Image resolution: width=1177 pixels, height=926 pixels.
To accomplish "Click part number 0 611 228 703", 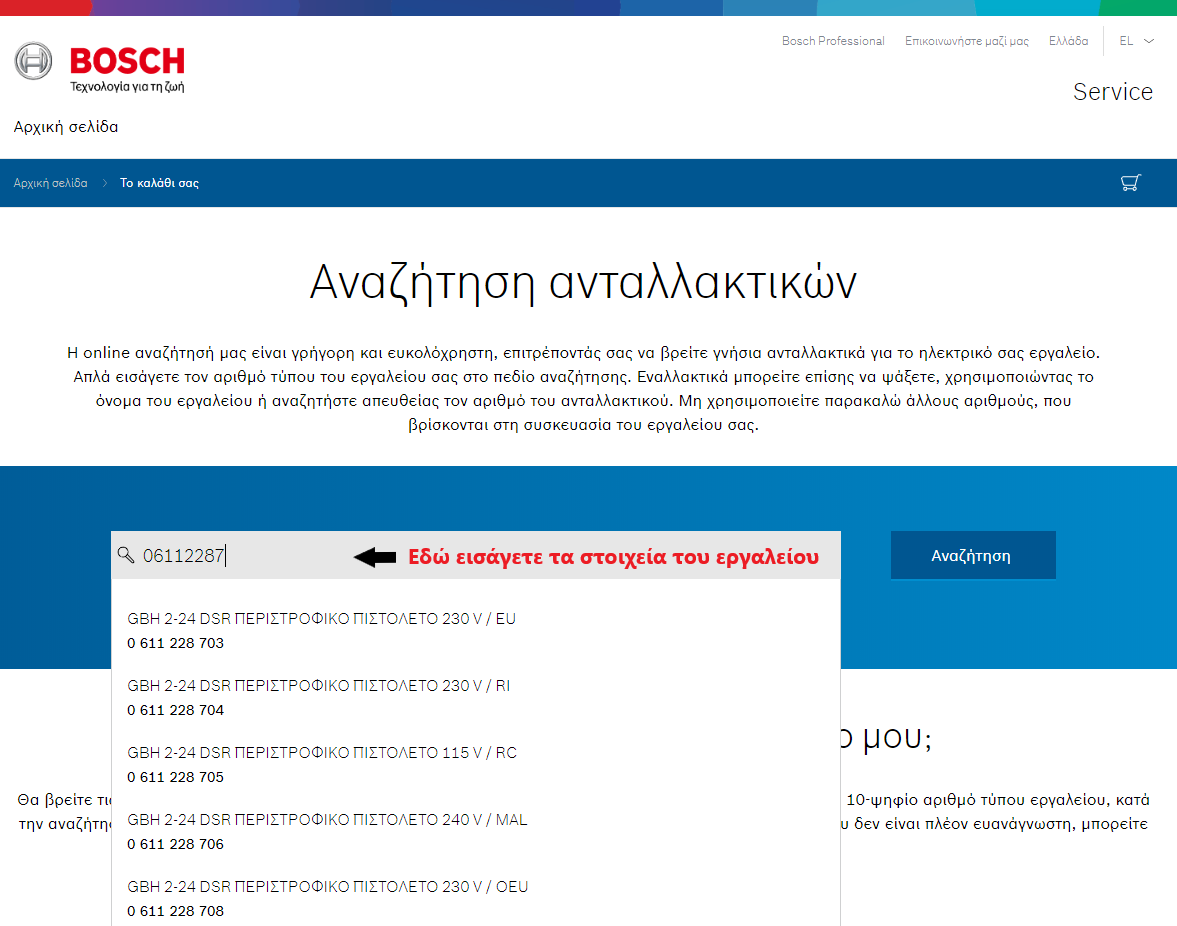I will pos(176,643).
